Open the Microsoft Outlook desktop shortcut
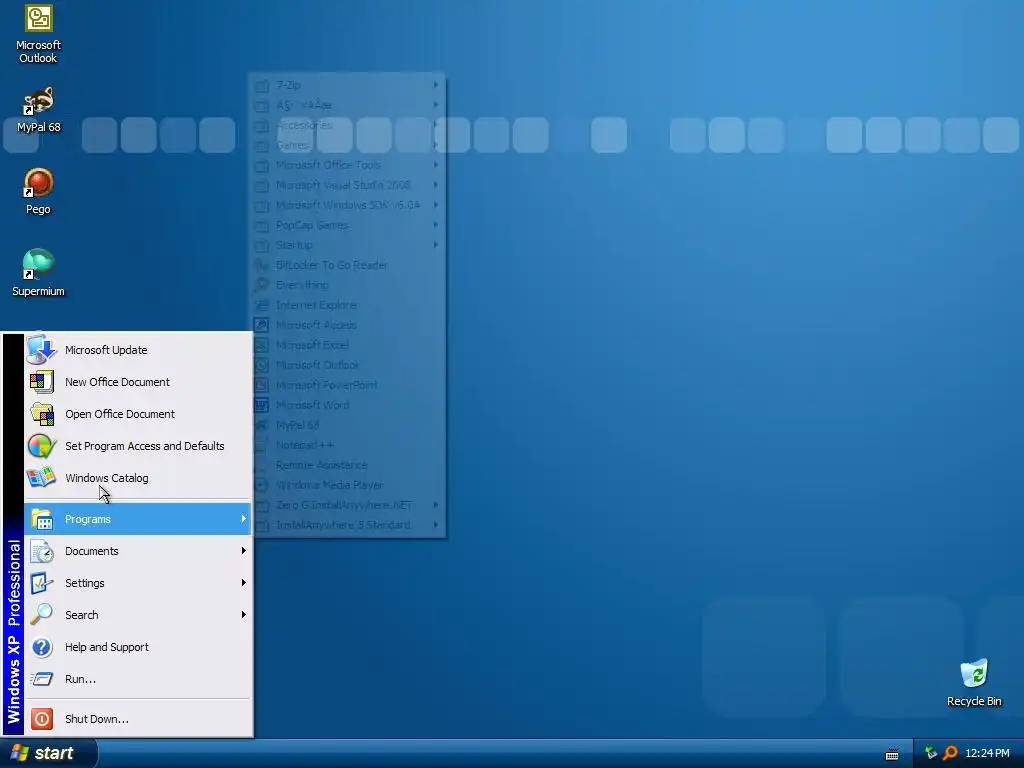Image resolution: width=1024 pixels, height=768 pixels. pos(38,34)
